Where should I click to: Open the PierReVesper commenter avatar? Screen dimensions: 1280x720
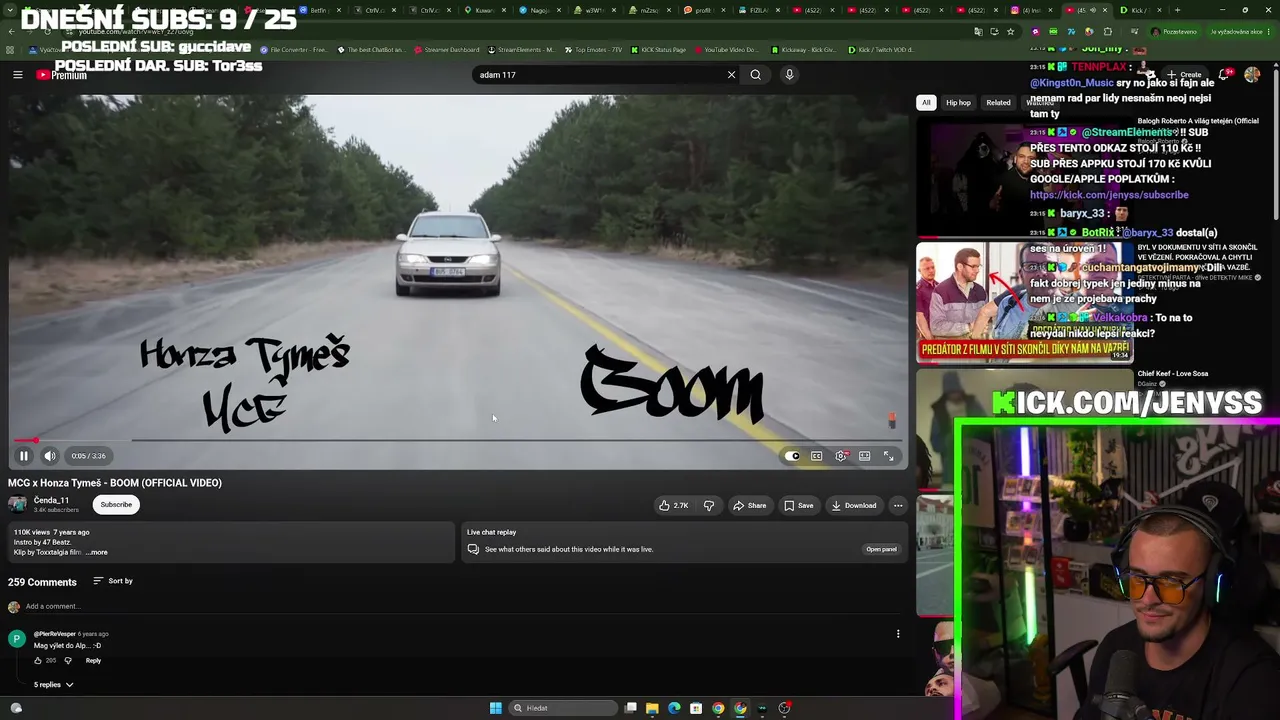(16, 639)
